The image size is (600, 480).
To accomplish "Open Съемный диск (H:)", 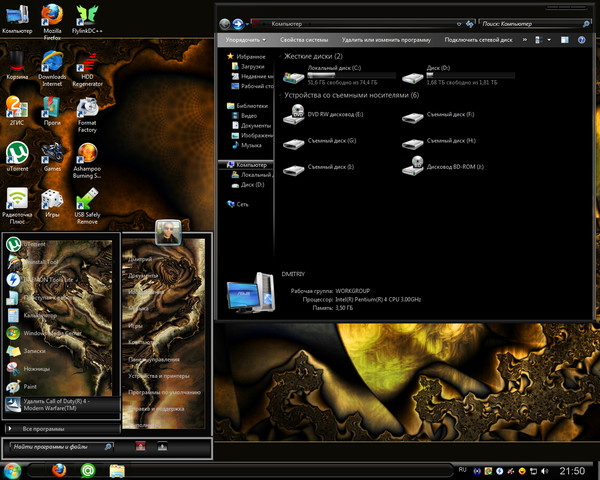I will pyautogui.click(x=439, y=142).
